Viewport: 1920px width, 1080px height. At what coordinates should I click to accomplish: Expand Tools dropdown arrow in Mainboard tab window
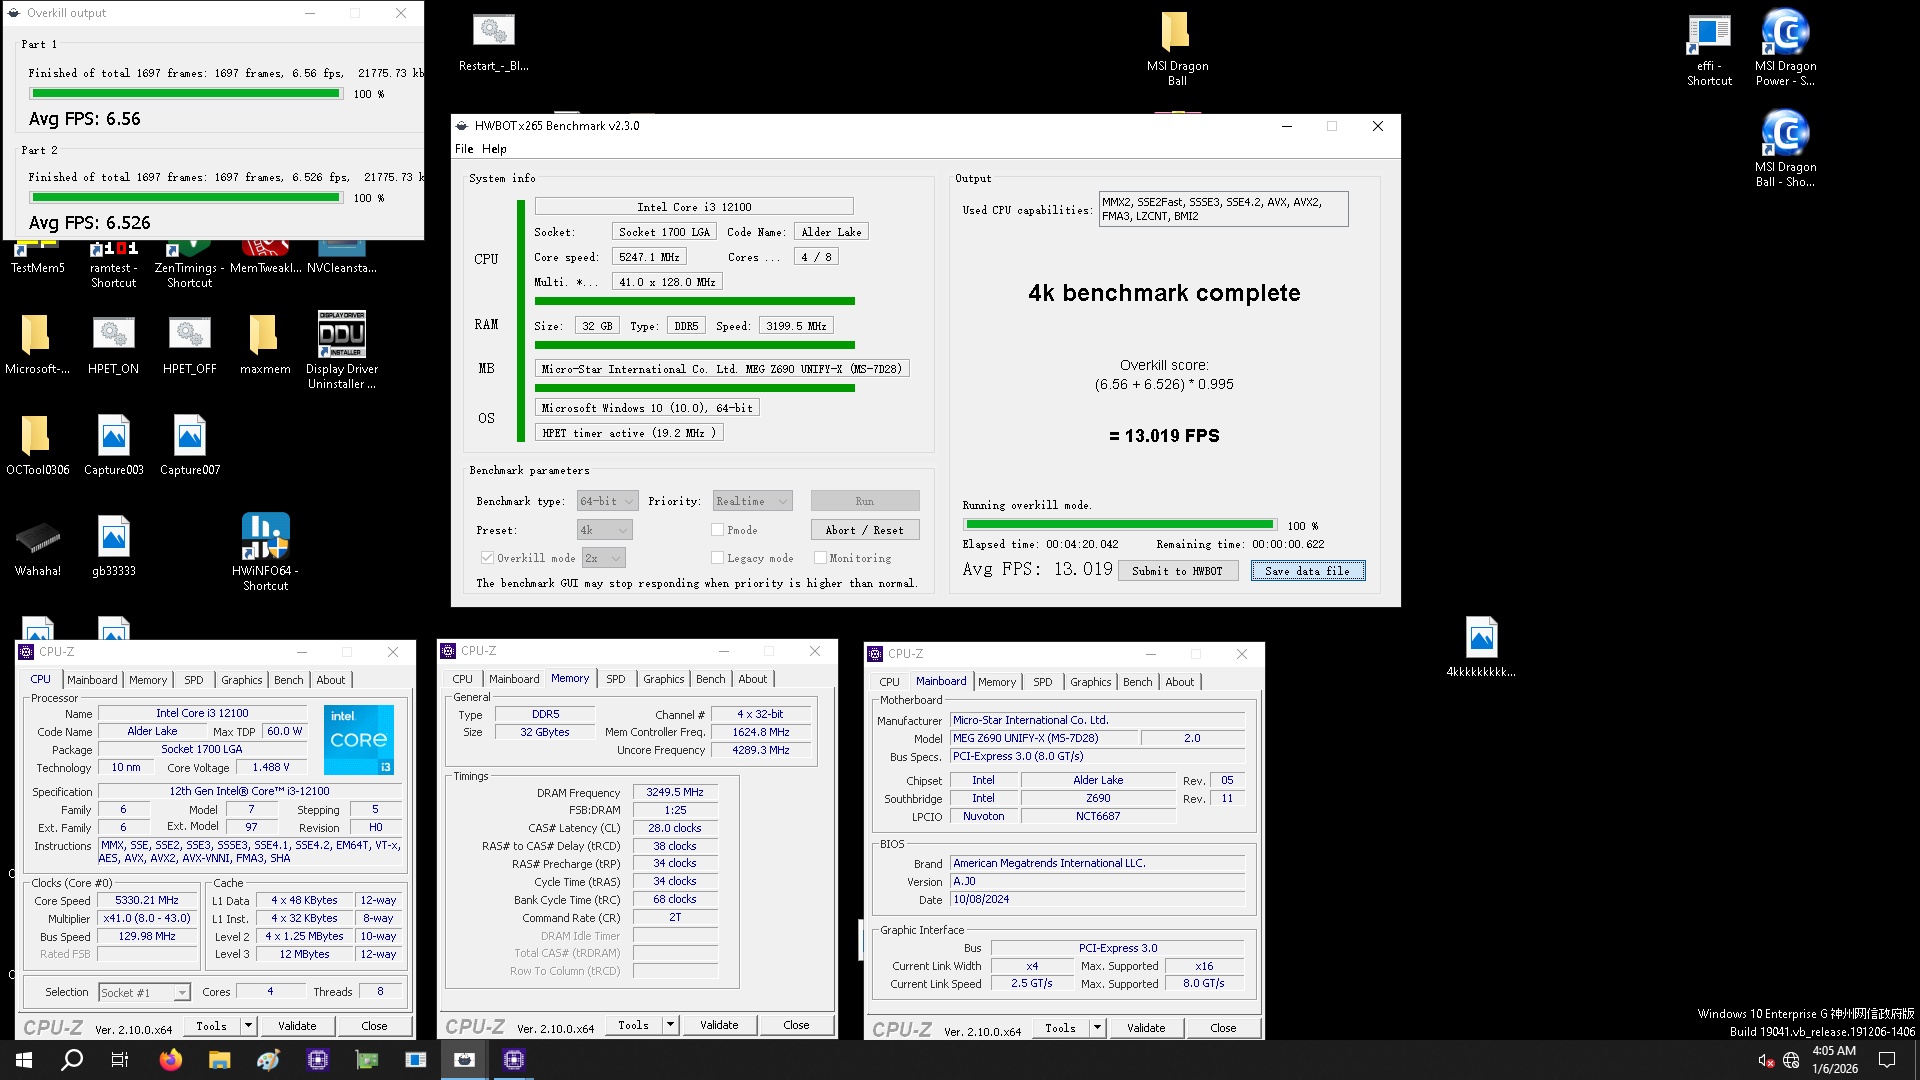[1097, 1028]
